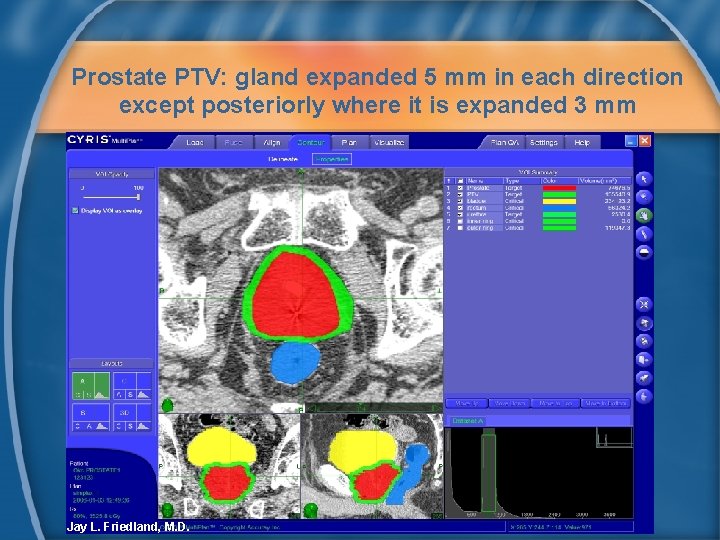
Task: Switch to the Delineate sub-tab
Action: [x=283, y=159]
